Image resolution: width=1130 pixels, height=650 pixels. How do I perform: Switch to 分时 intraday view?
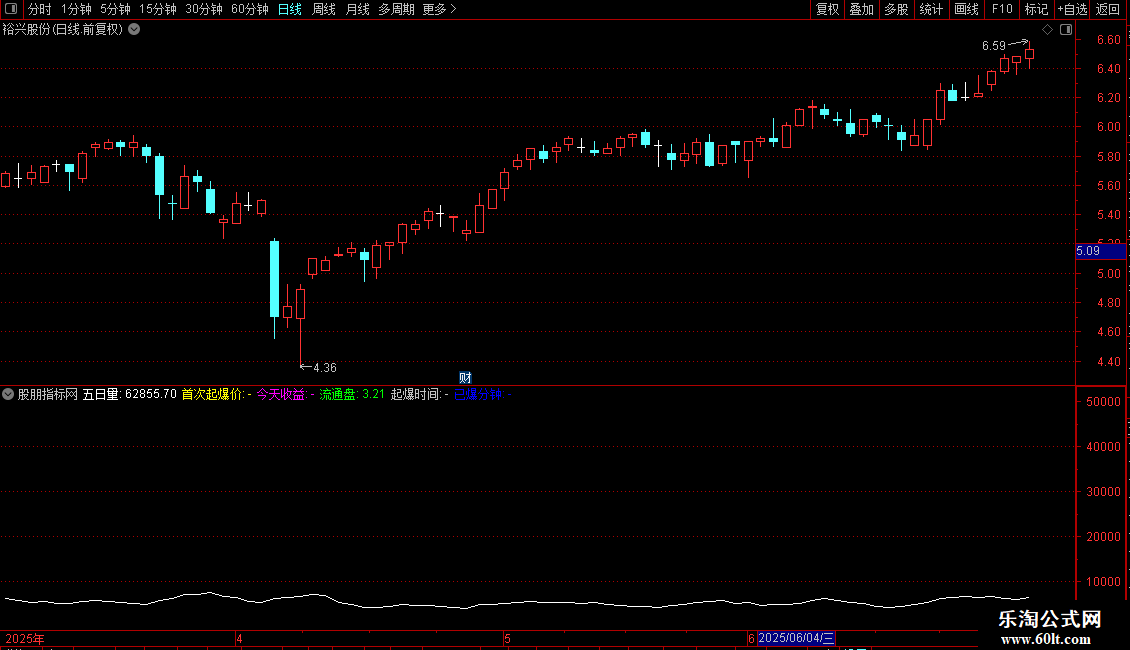coord(40,9)
